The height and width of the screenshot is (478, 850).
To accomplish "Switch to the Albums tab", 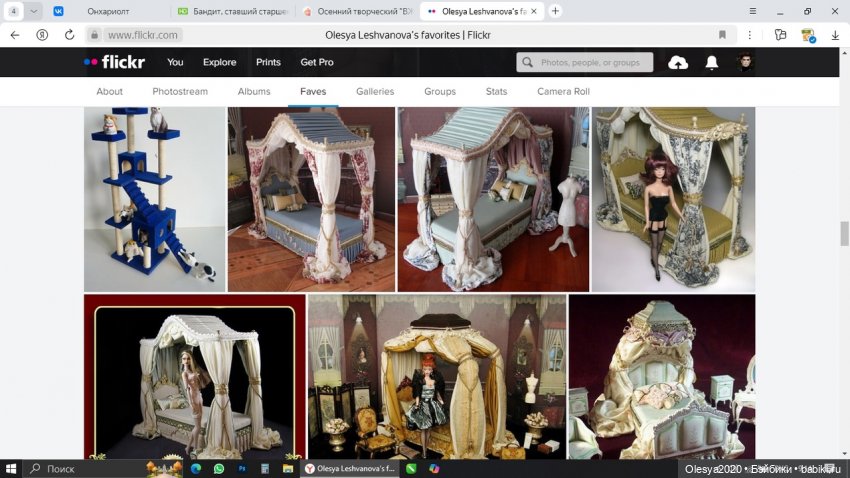I will [x=254, y=91].
